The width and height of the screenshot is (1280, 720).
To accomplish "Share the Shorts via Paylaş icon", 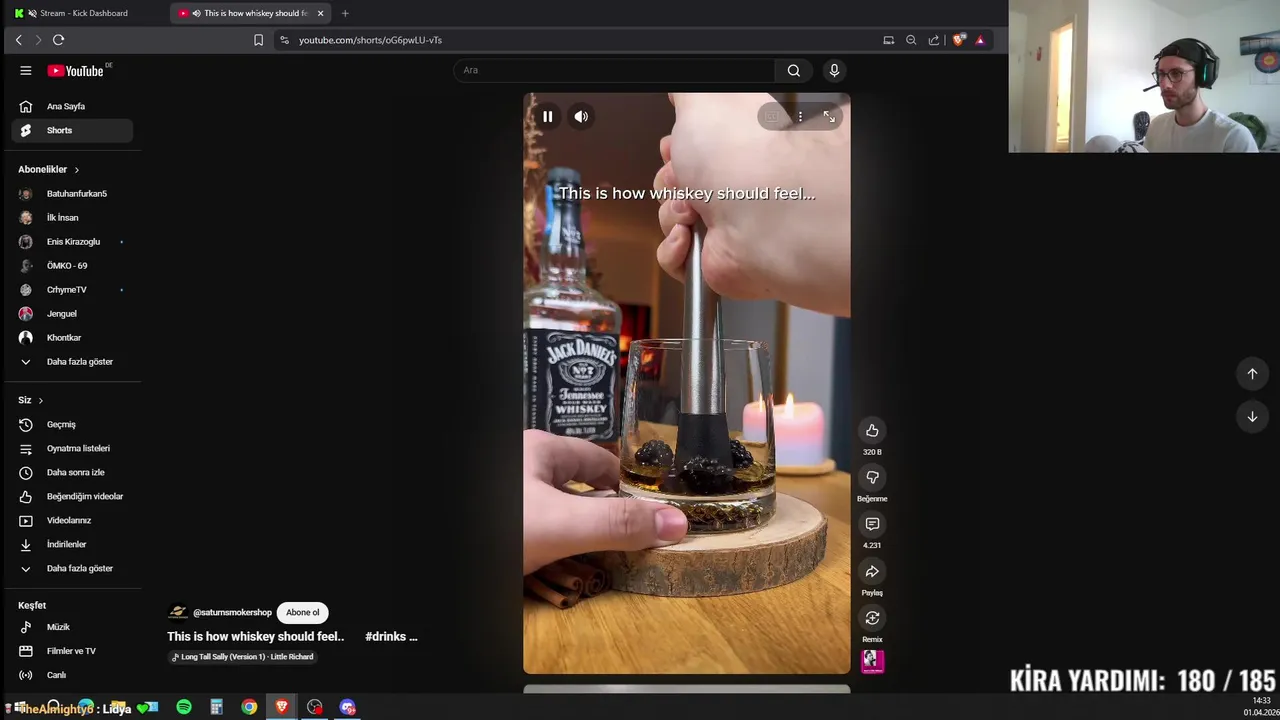I will click(x=872, y=571).
